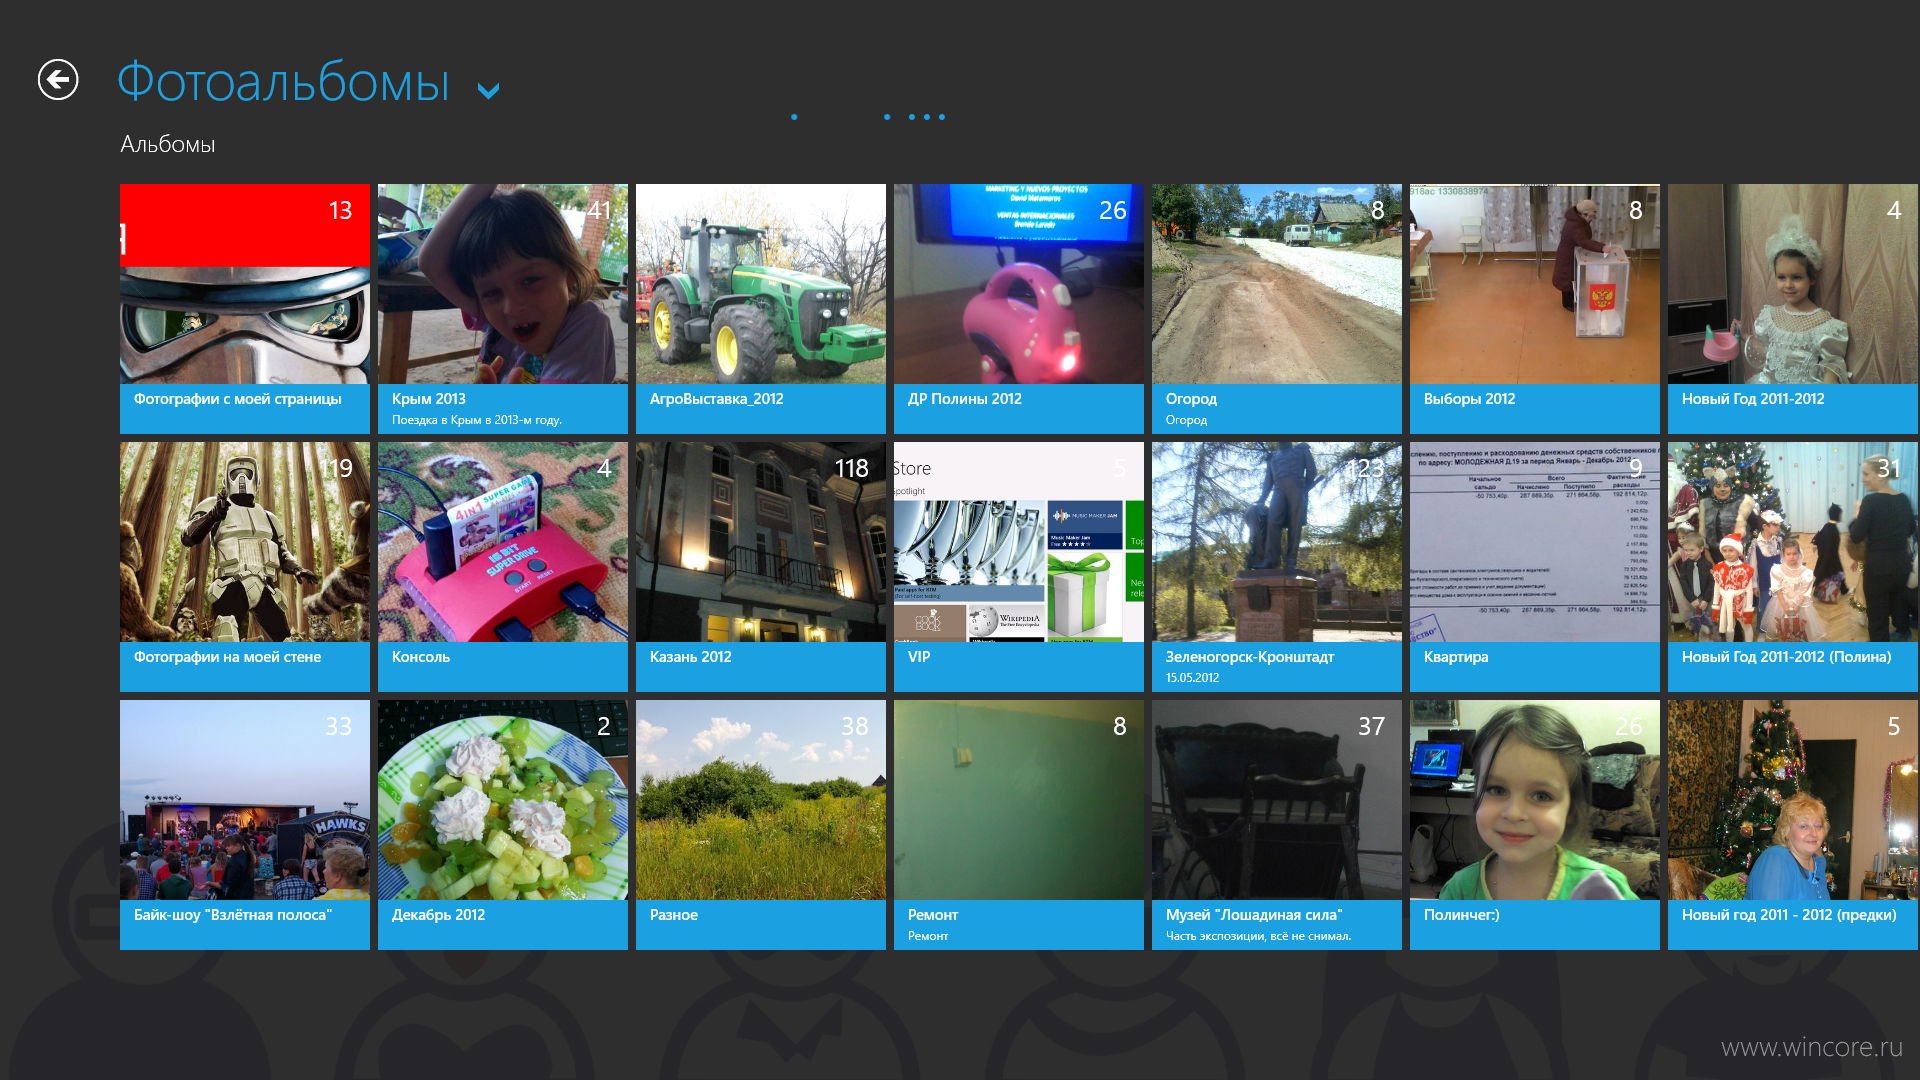Open the Новый год 2011 - 2012 (предки) album
This screenshot has height=1080, width=1920.
click(1793, 824)
